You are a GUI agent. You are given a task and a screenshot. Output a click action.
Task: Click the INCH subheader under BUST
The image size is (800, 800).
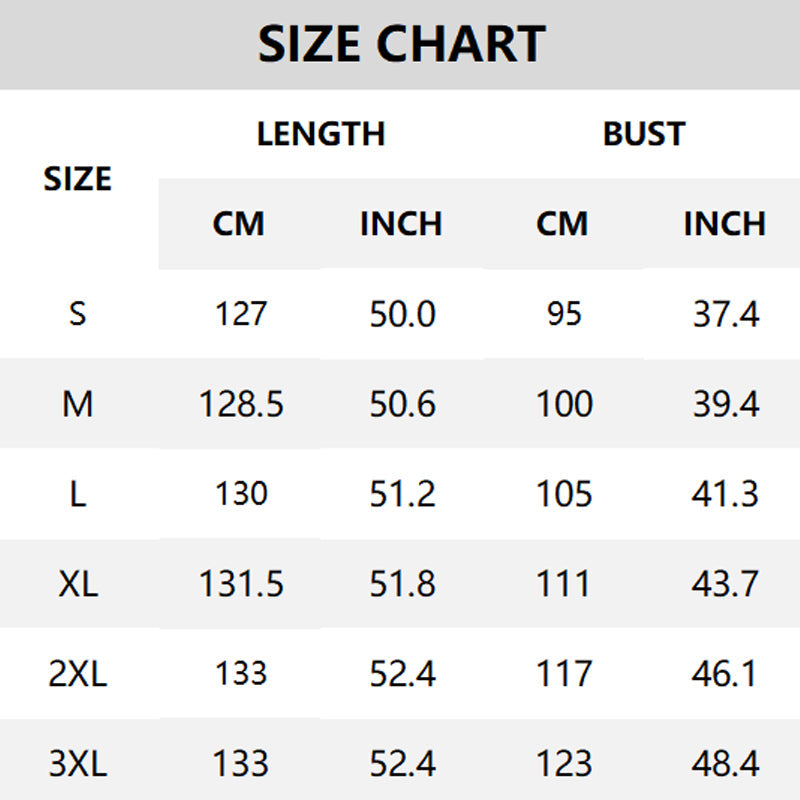(725, 224)
